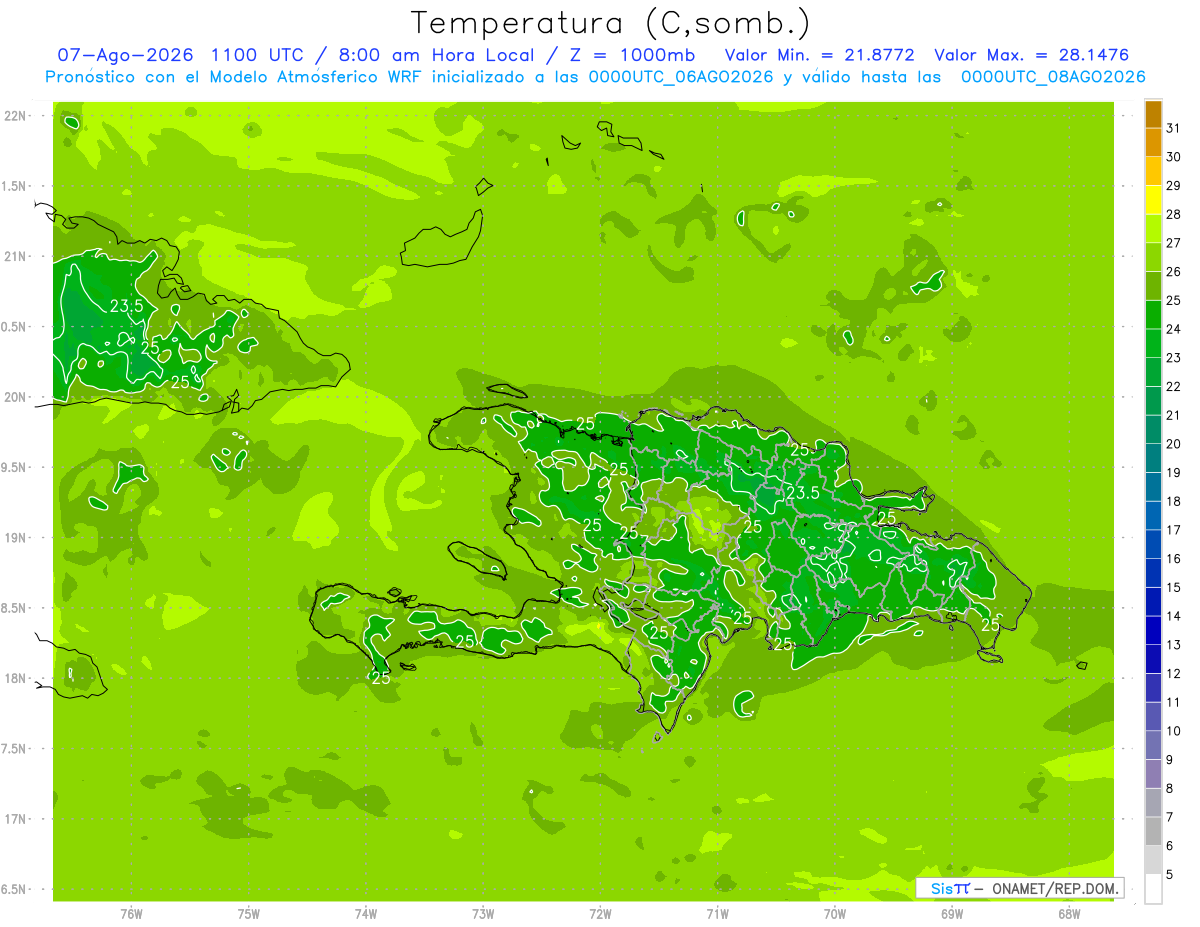Click the 18N latitude axis label
The width and height of the screenshot is (1200, 927).
(15, 679)
